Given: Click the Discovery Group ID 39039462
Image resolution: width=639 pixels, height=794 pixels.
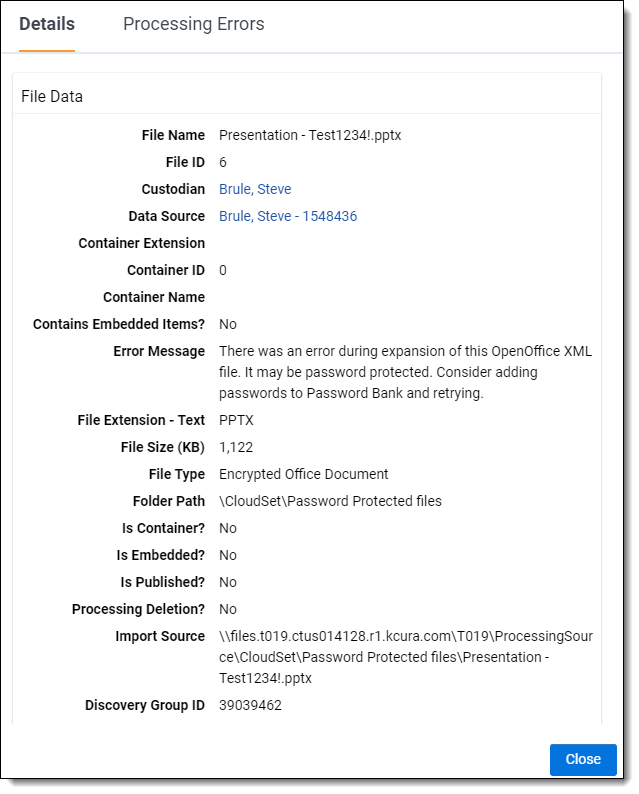Looking at the screenshot, I should click(250, 705).
